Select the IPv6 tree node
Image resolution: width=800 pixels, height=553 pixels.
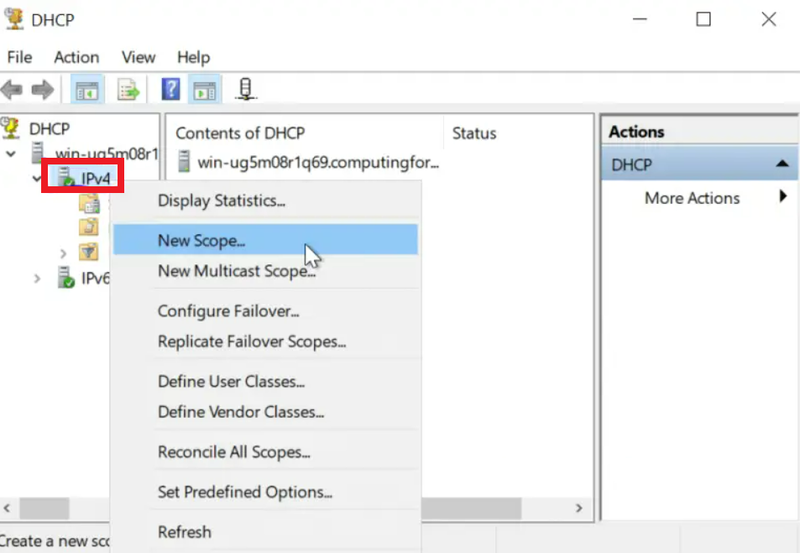coord(95,278)
